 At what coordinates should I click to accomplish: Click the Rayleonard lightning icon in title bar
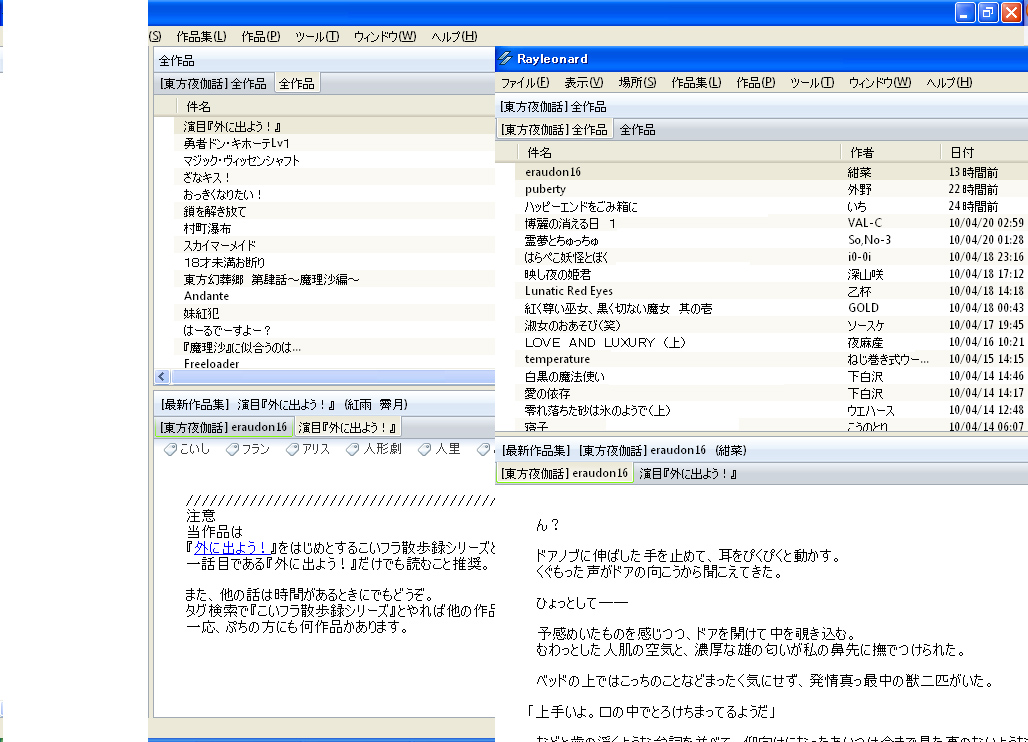pos(505,59)
